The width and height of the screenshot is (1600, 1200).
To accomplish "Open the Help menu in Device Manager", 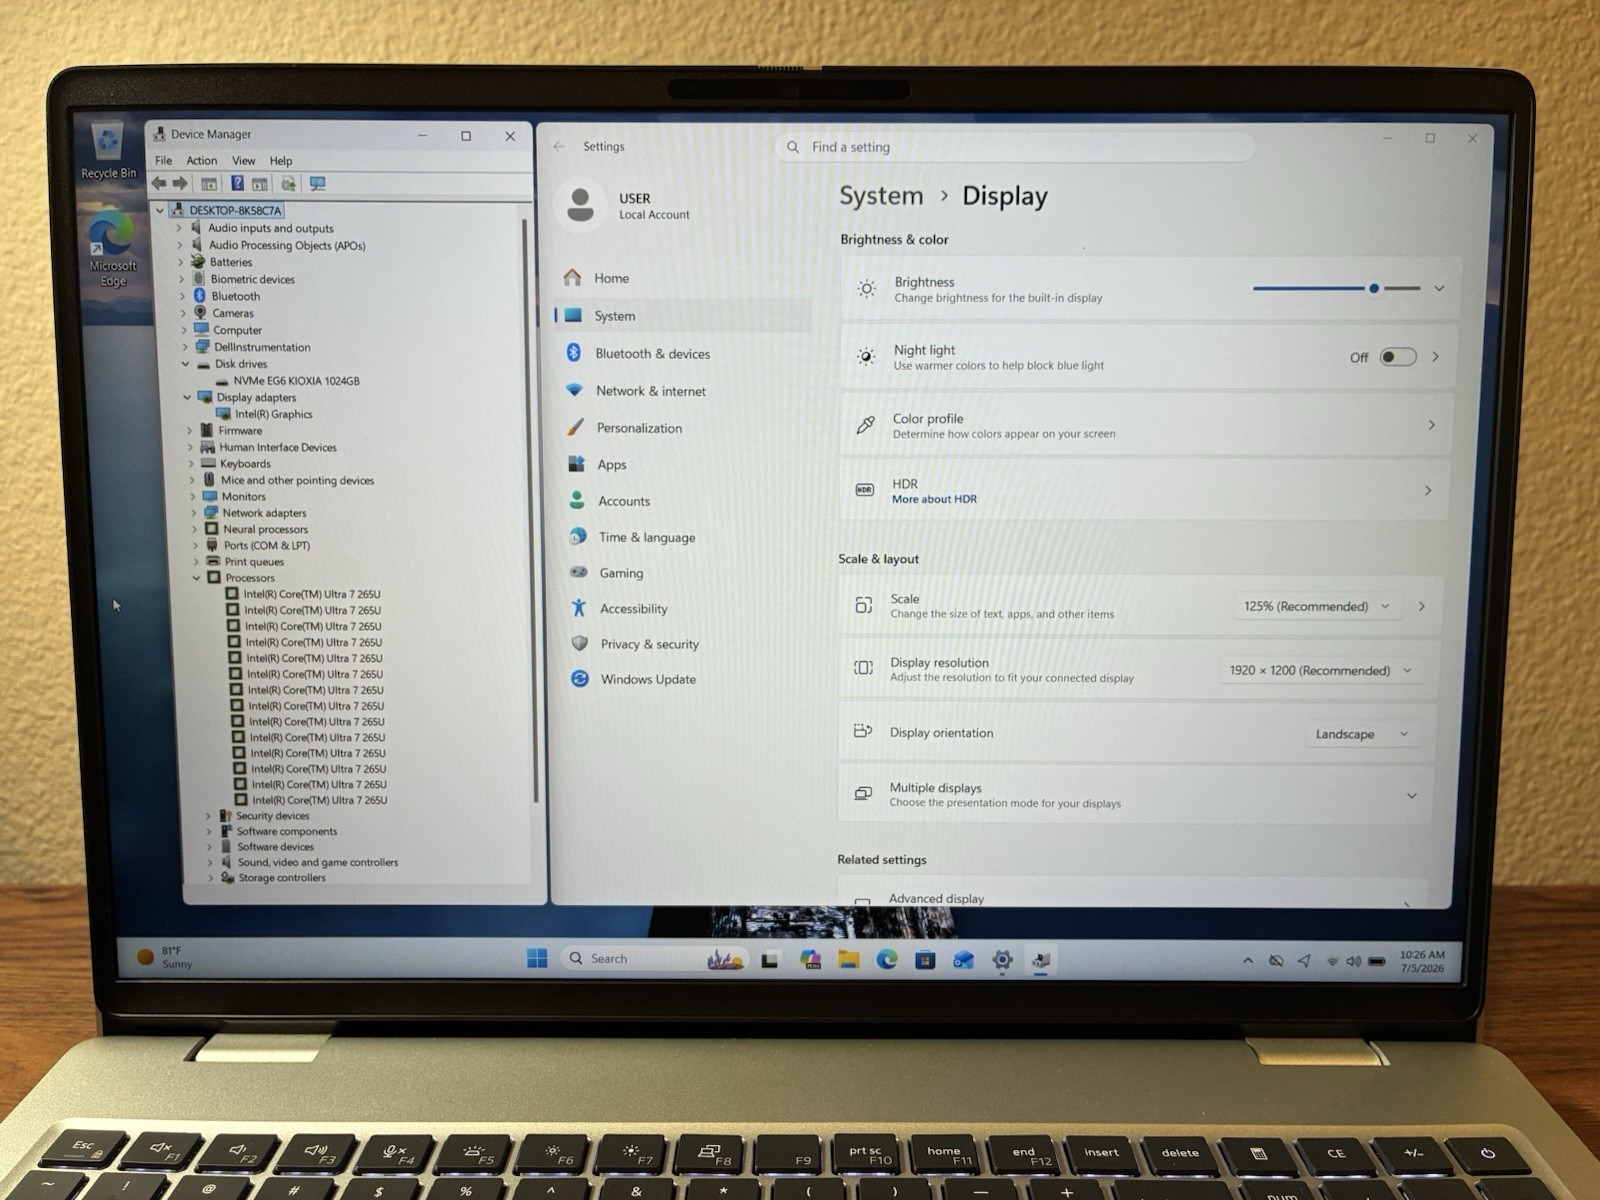I will [281, 160].
